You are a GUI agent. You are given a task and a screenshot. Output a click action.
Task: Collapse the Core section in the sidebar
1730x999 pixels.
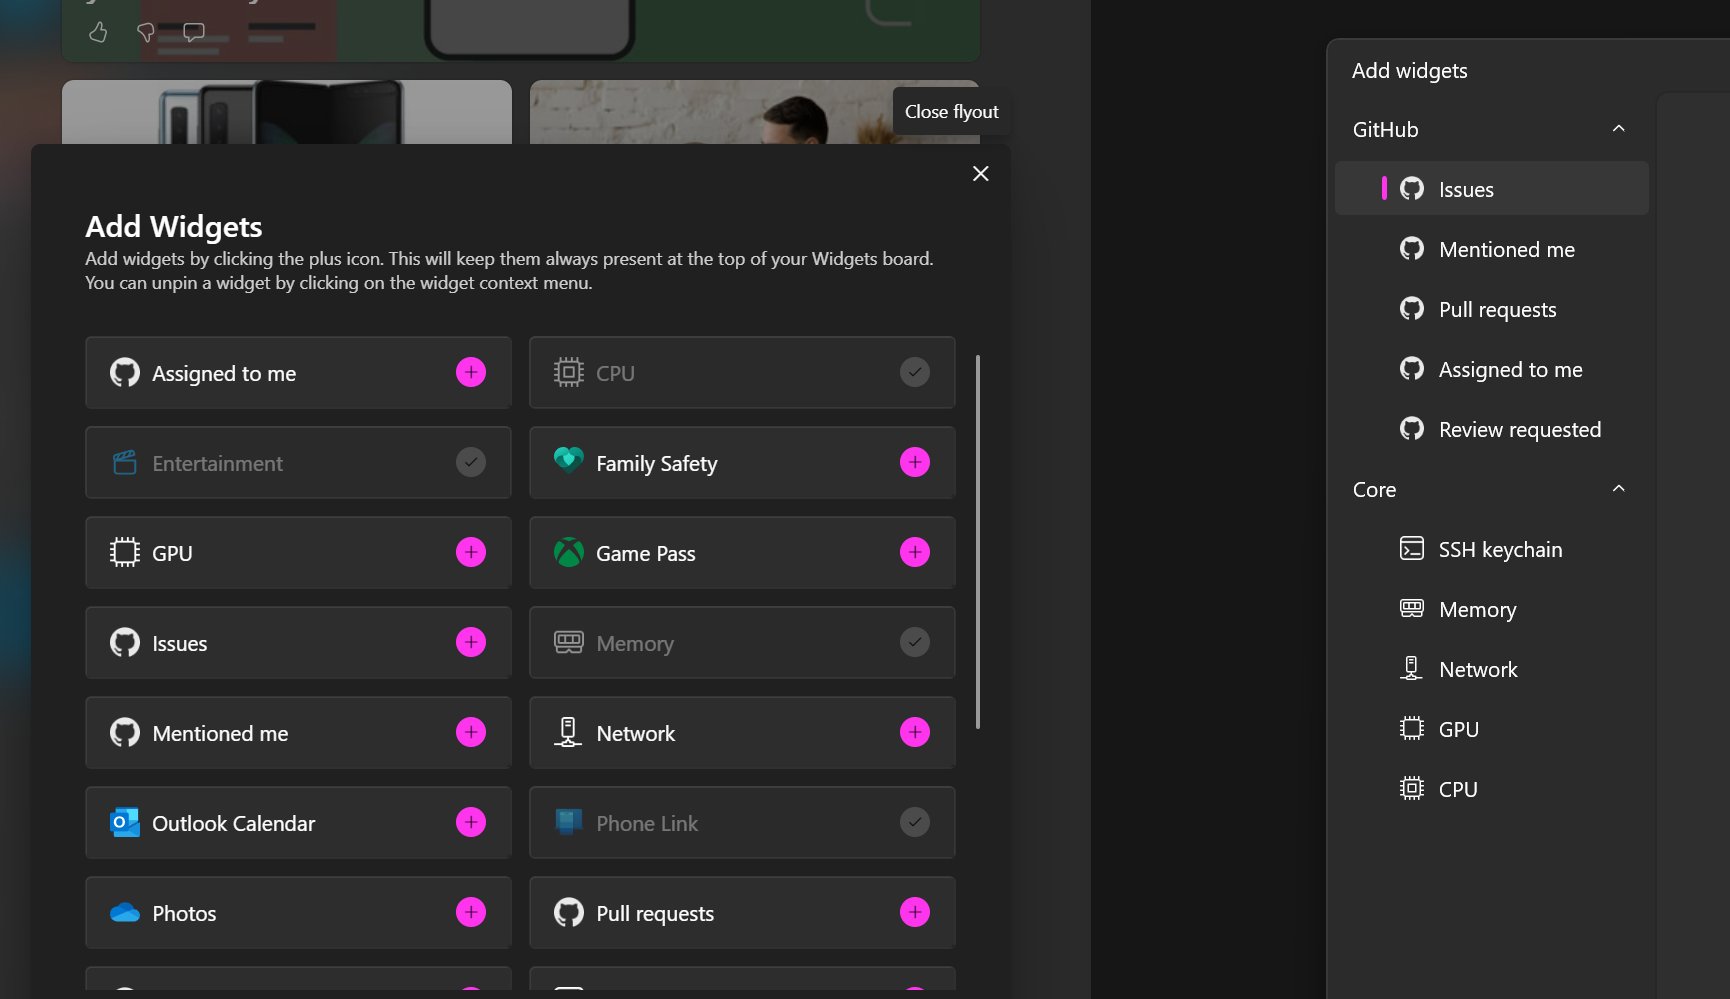coord(1618,489)
